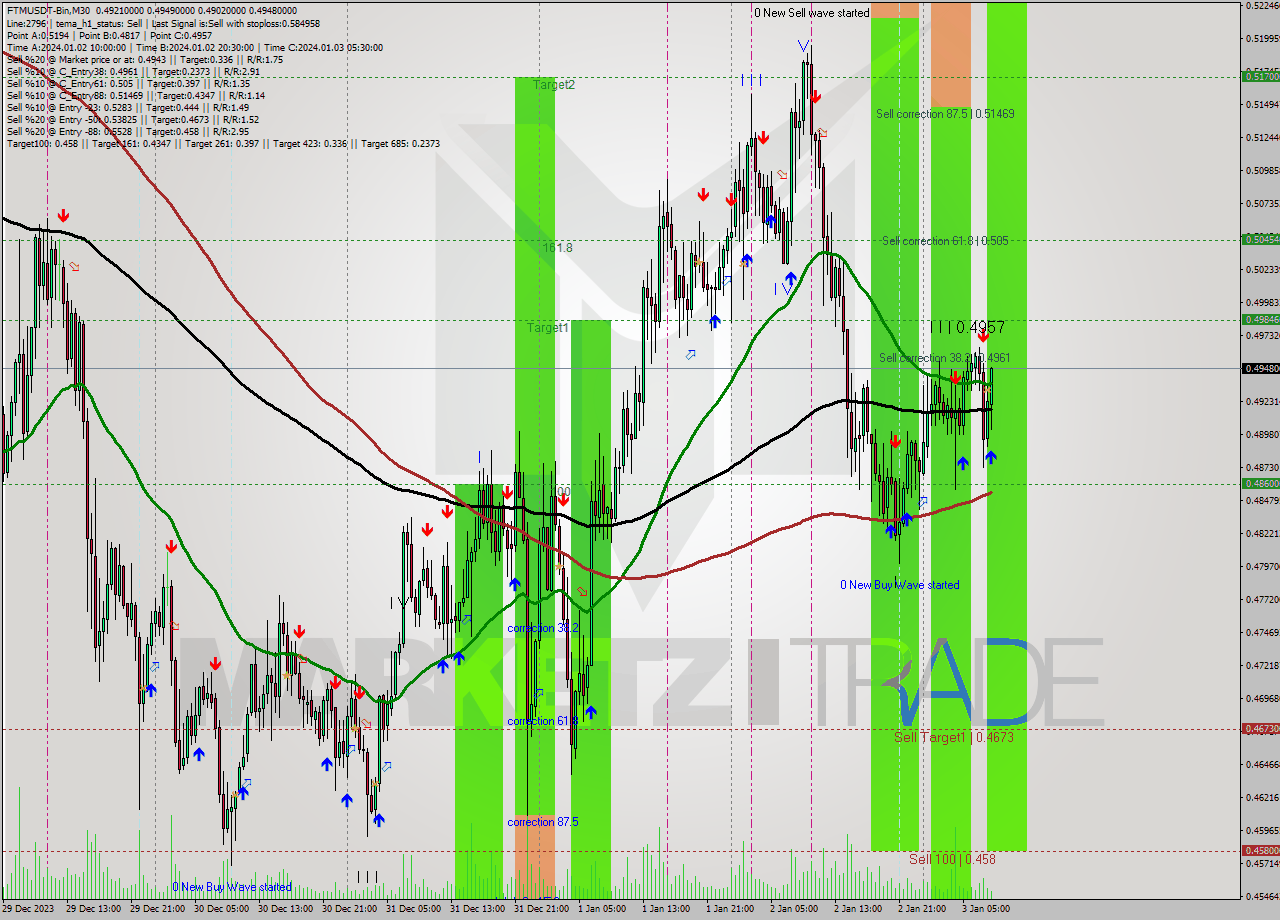Click the green 0.50454 price axis tag
Screen dimensions: 1280x920
coord(1260,239)
